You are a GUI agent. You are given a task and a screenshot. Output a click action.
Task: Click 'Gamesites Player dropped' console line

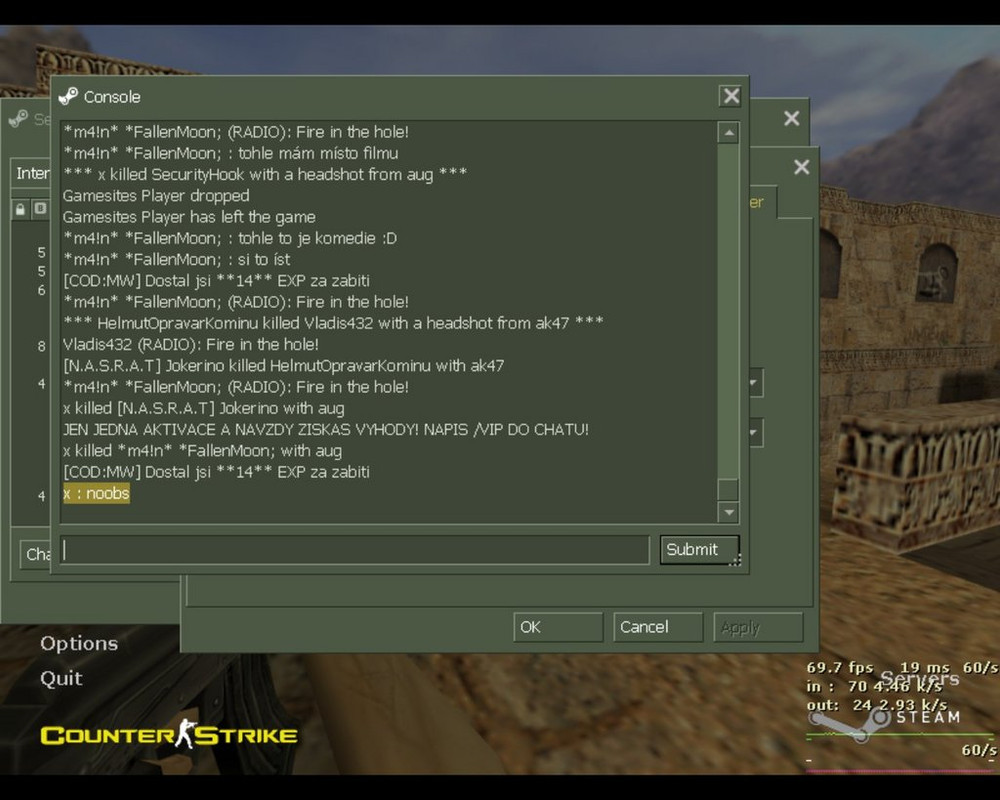(x=156, y=196)
